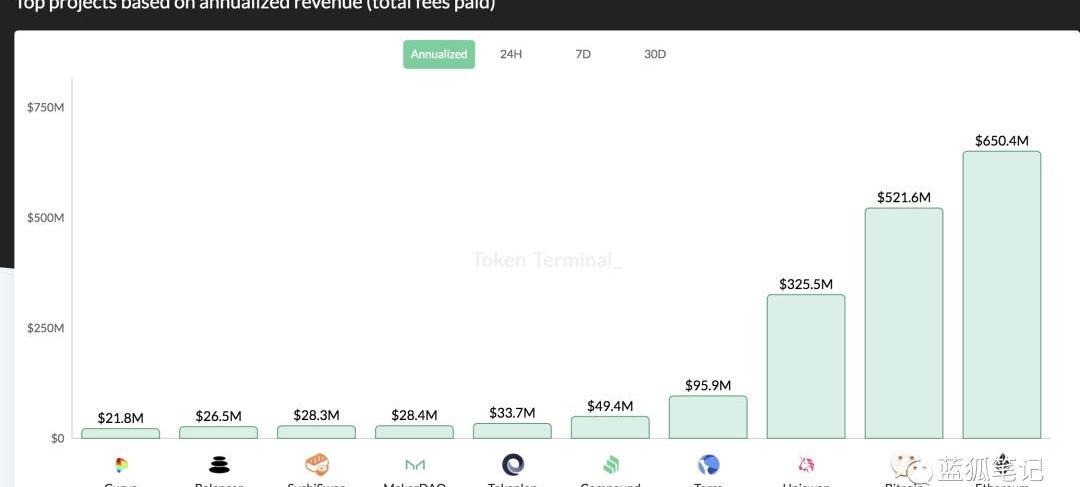Click the Ethereum $650.4M bar
This screenshot has width=1080, height=487.
1001,295
